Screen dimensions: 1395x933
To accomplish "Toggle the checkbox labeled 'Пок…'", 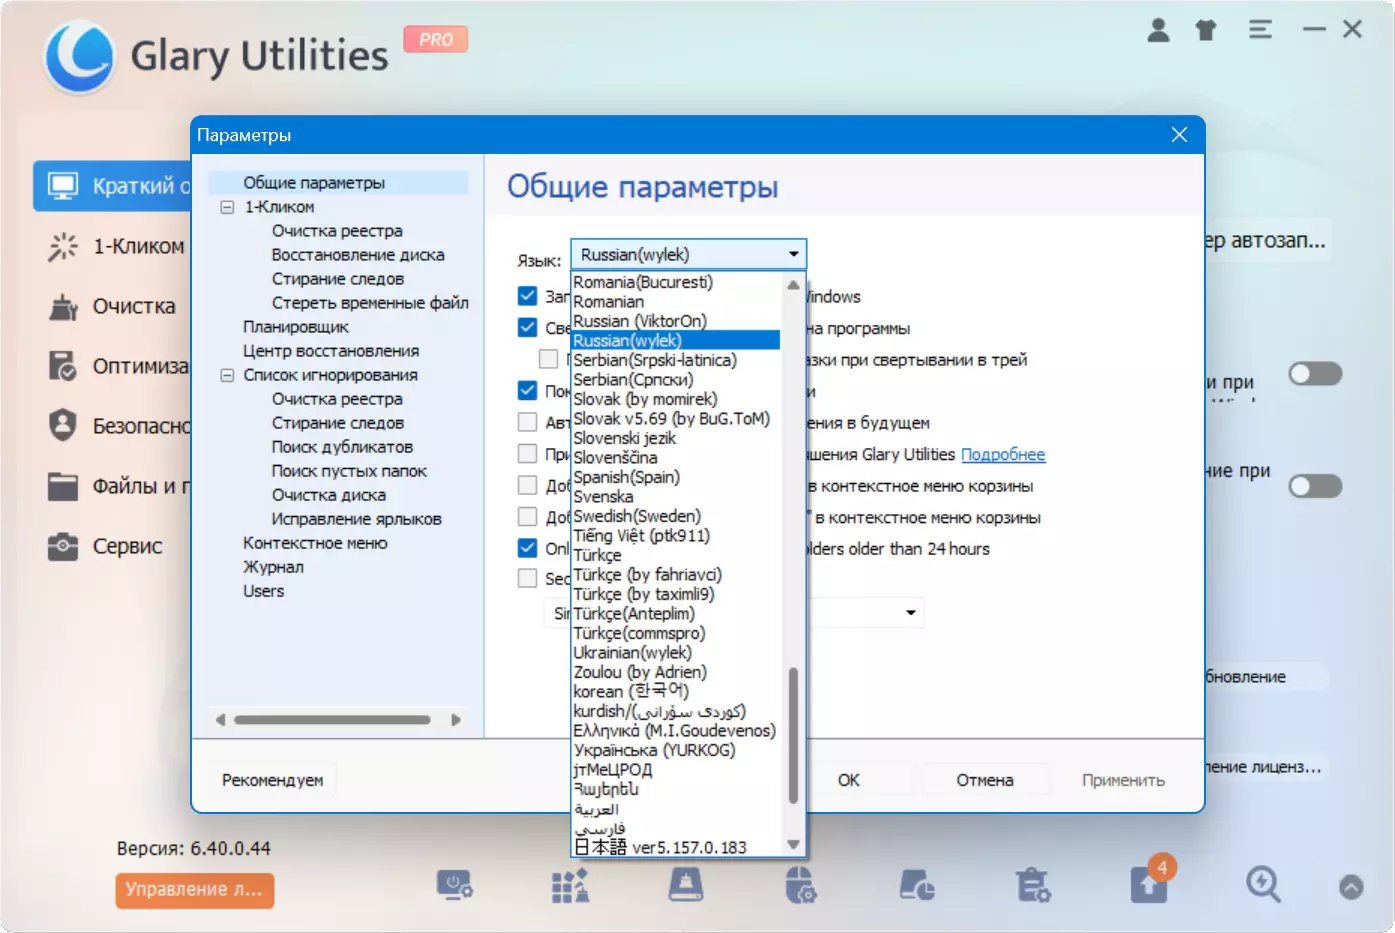I will point(527,390).
